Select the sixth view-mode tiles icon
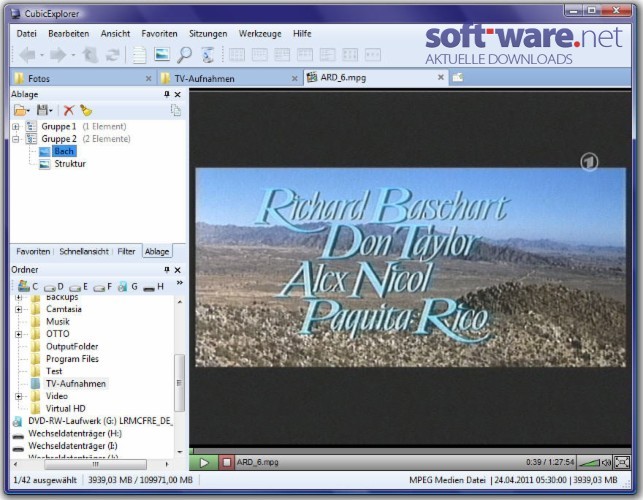This screenshot has width=643, height=500. pos(350,55)
